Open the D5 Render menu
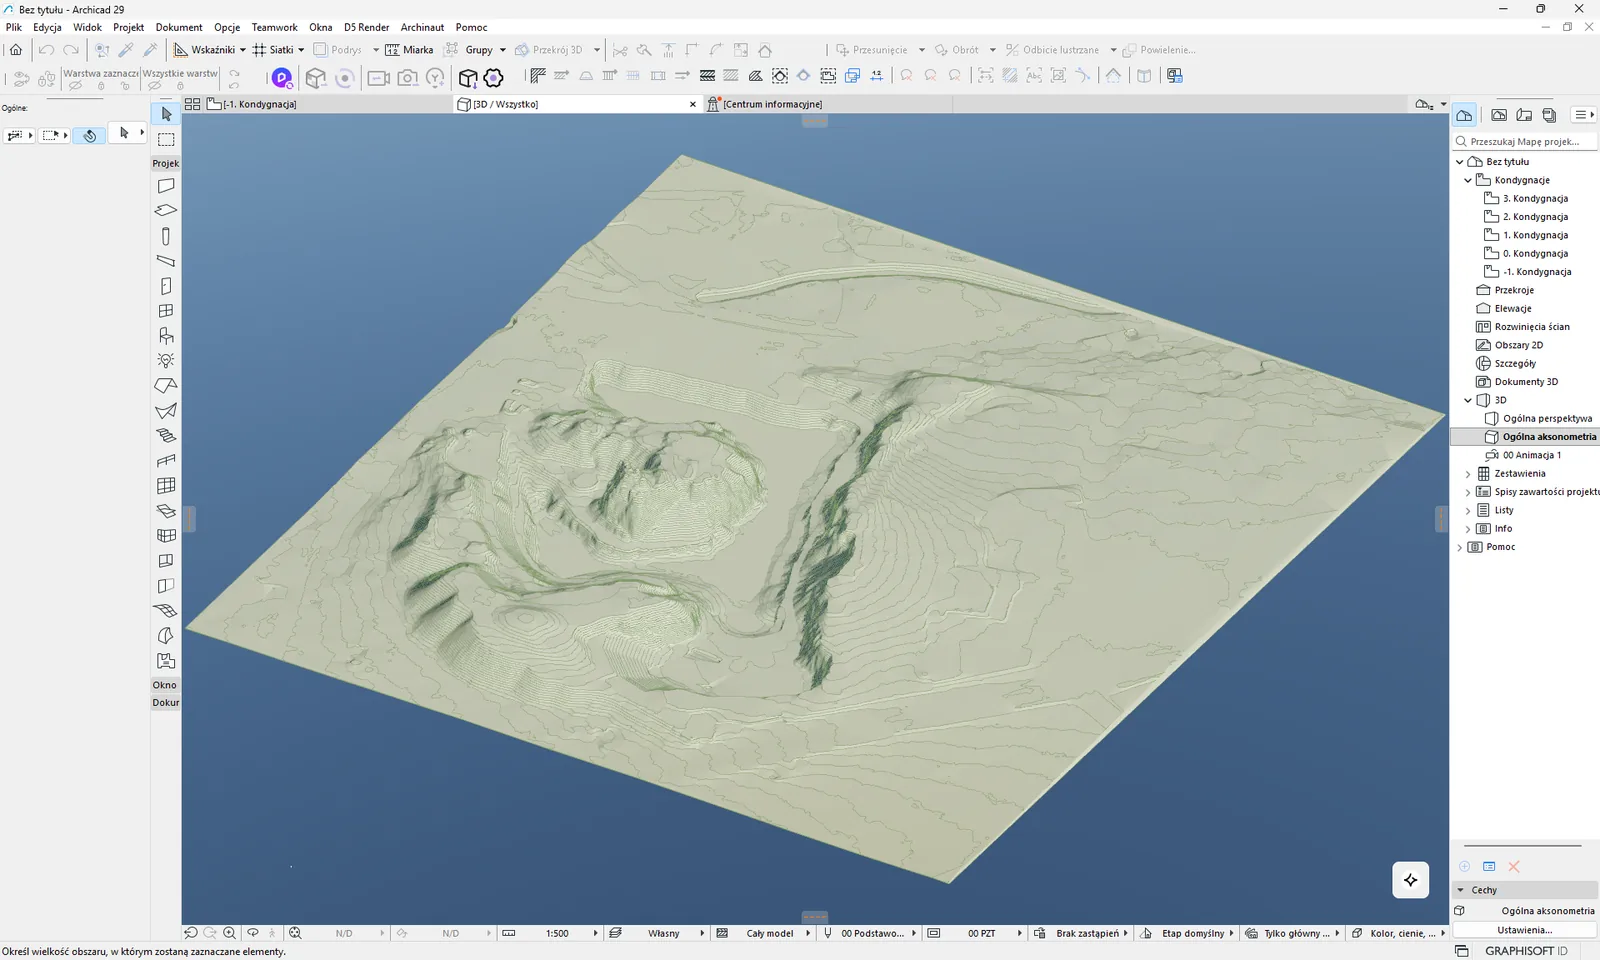The height and width of the screenshot is (960, 1600). coord(366,27)
